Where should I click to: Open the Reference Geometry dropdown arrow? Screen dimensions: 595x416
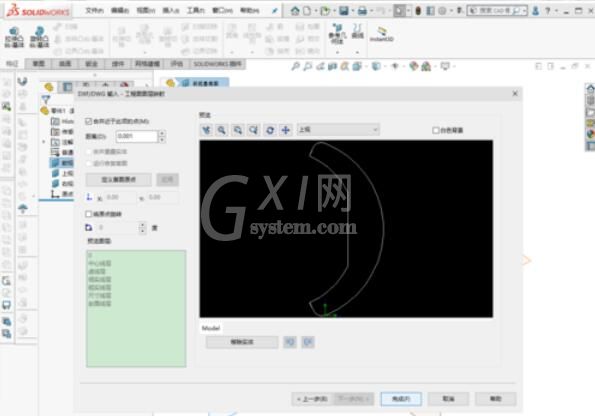(x=337, y=52)
